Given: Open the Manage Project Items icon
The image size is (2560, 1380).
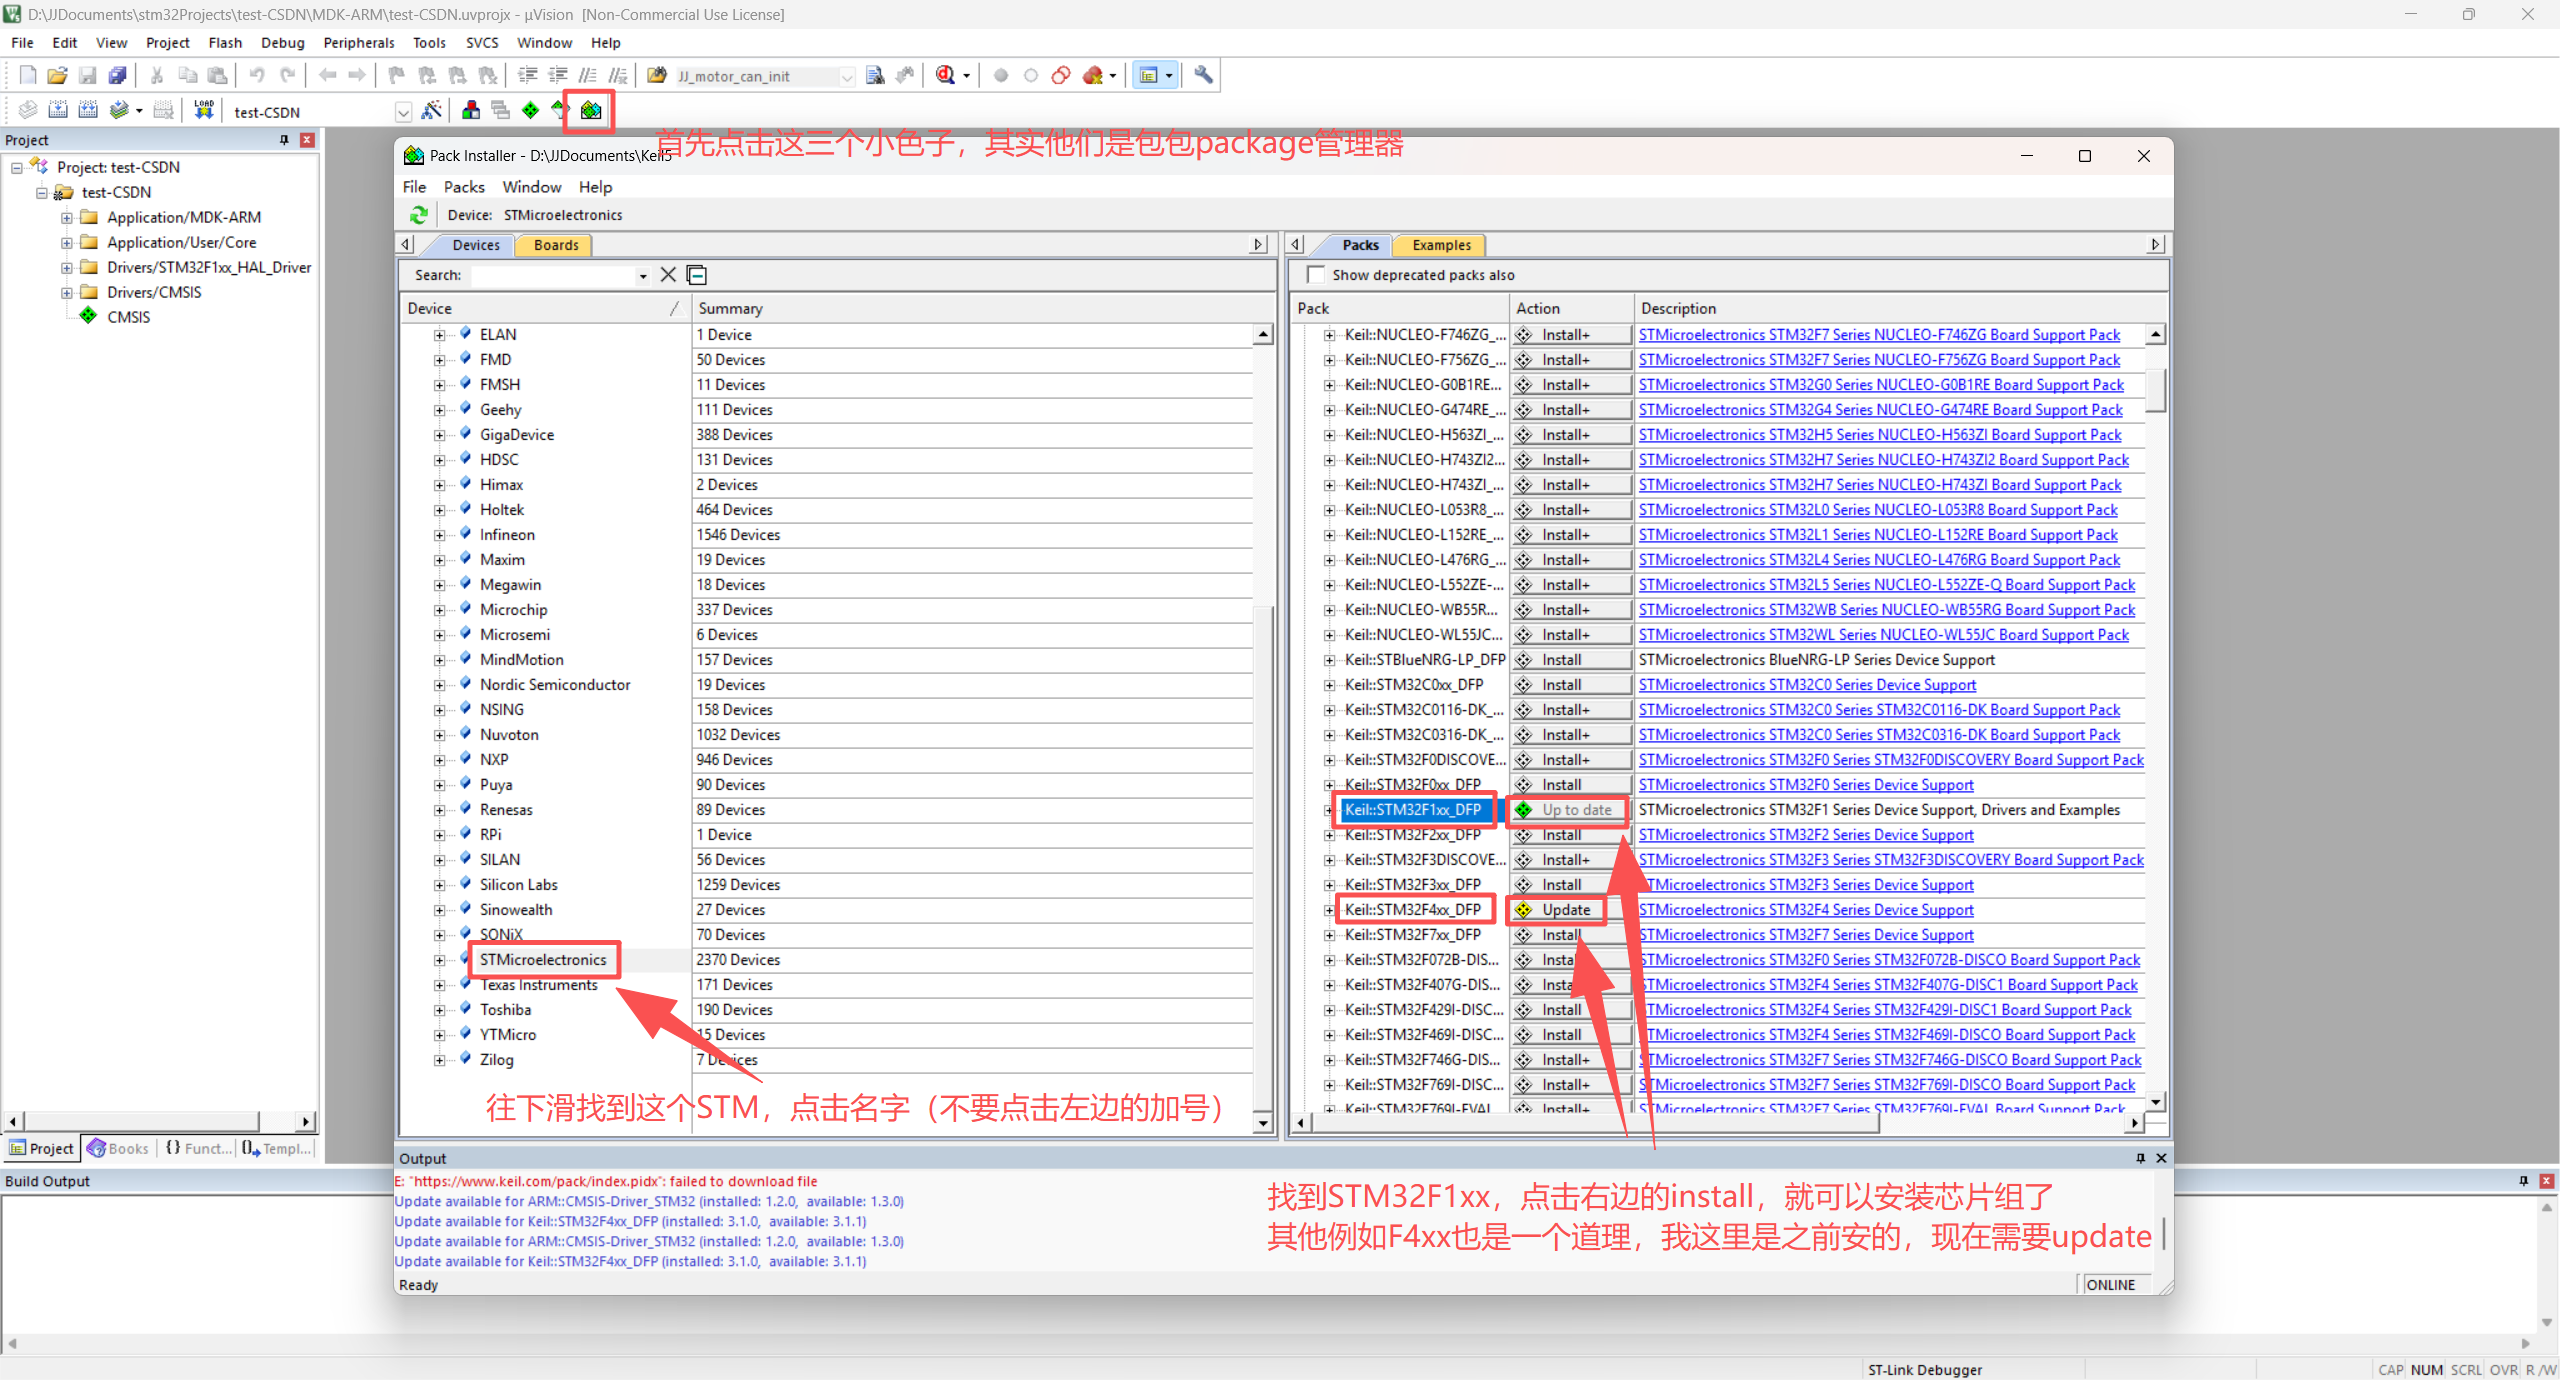Looking at the screenshot, I should point(470,110).
